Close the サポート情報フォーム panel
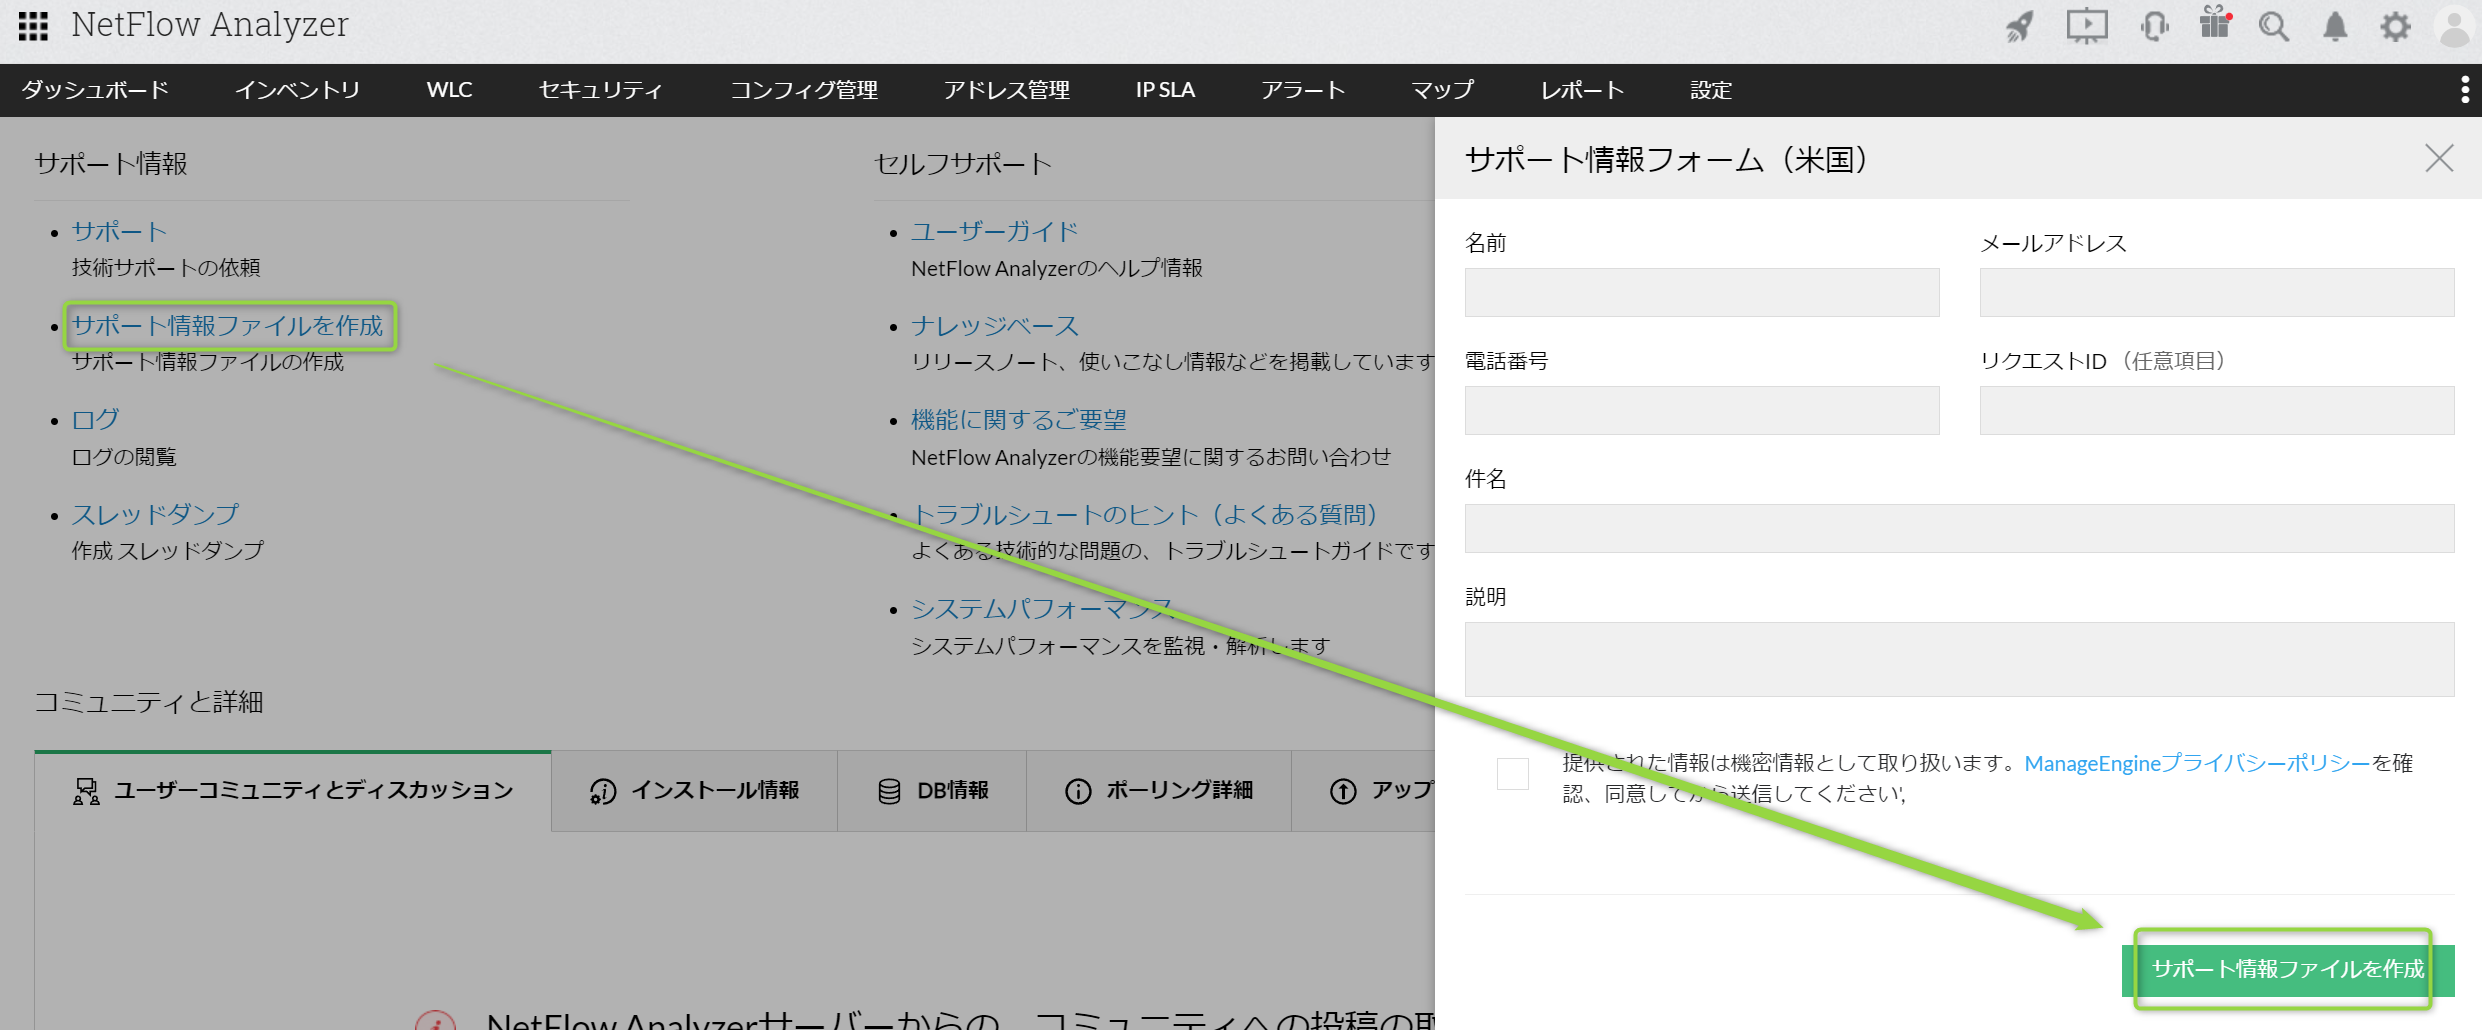The height and width of the screenshot is (1030, 2482). (x=2439, y=158)
